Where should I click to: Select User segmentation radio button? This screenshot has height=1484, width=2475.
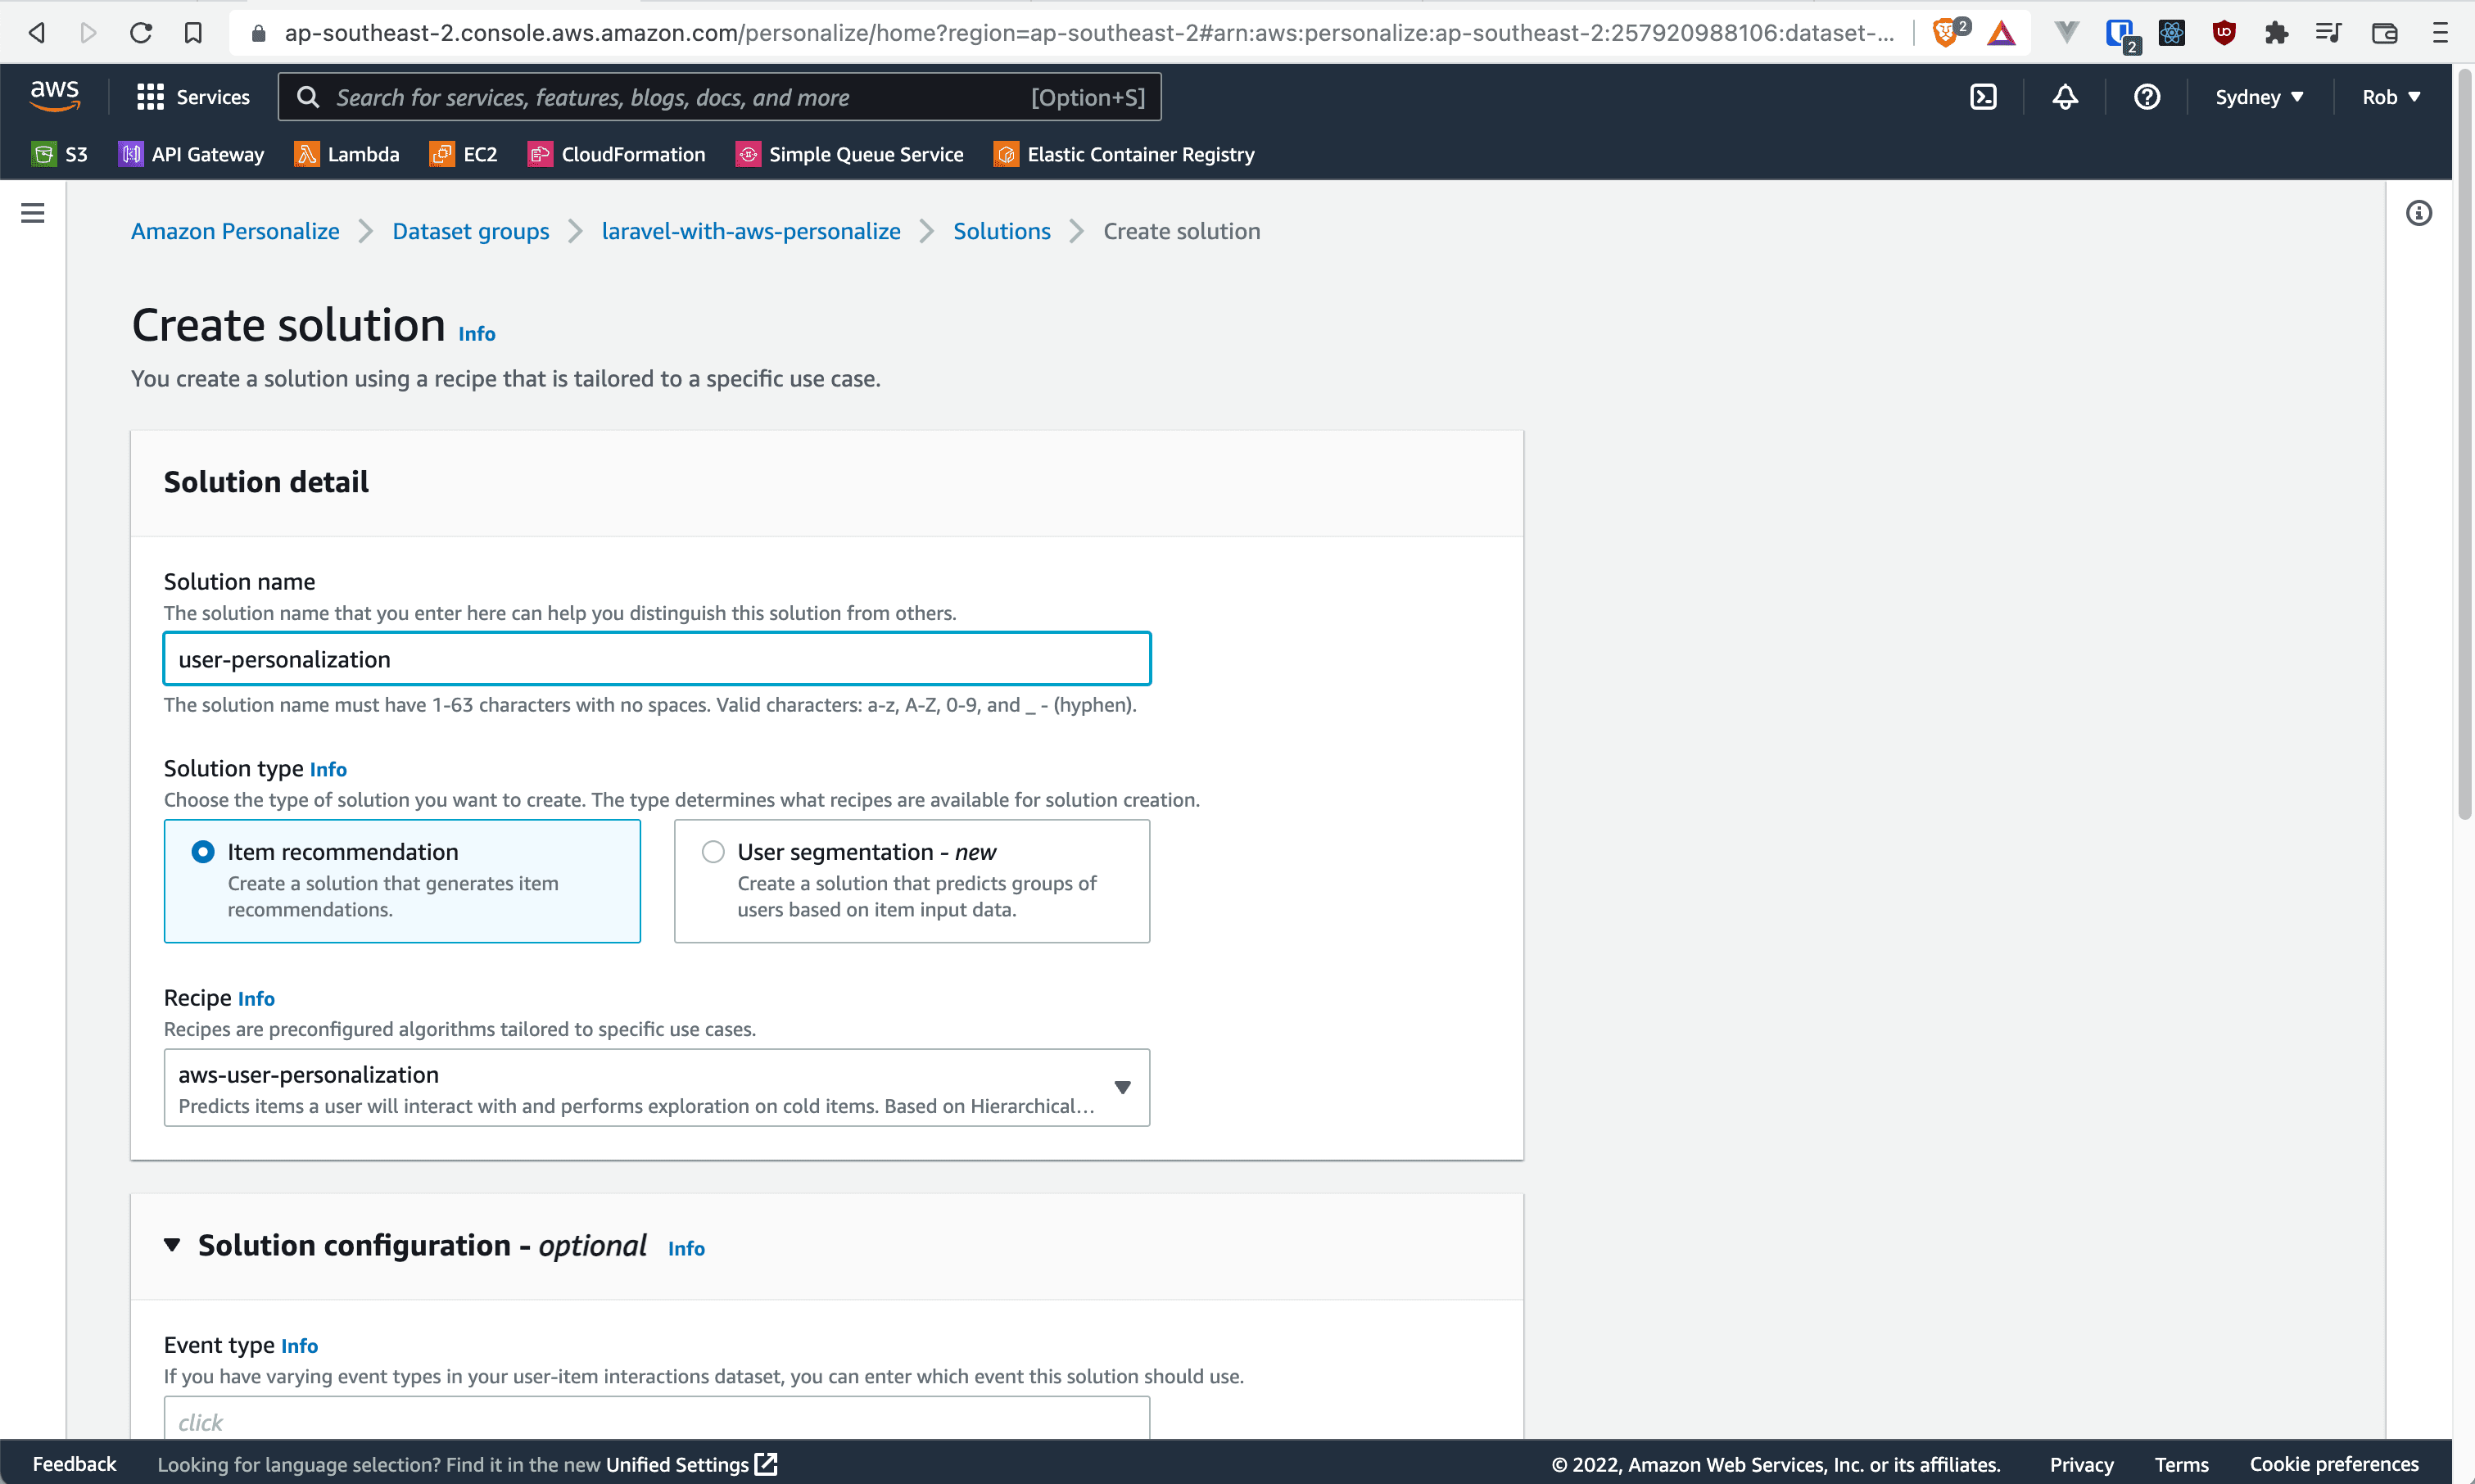[x=712, y=852]
